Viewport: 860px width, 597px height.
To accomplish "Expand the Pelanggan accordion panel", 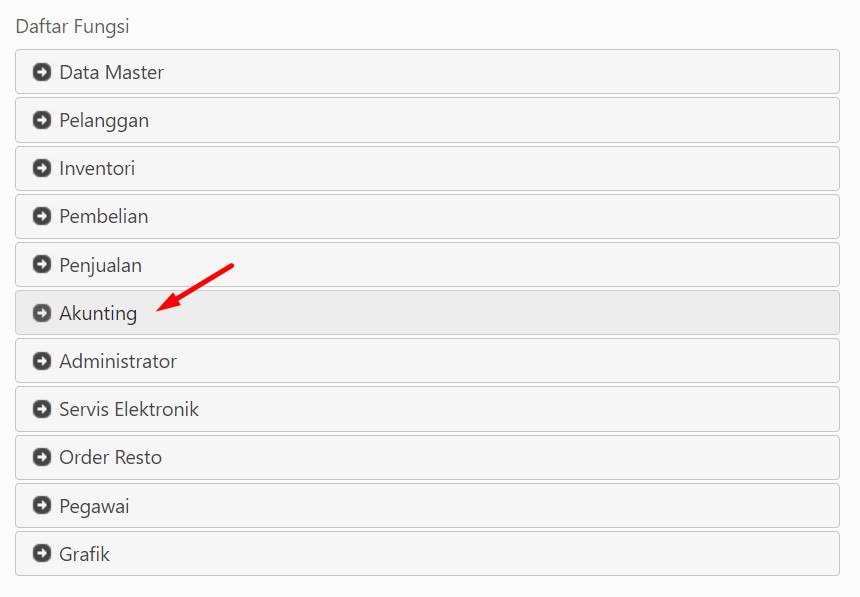I will [x=427, y=120].
